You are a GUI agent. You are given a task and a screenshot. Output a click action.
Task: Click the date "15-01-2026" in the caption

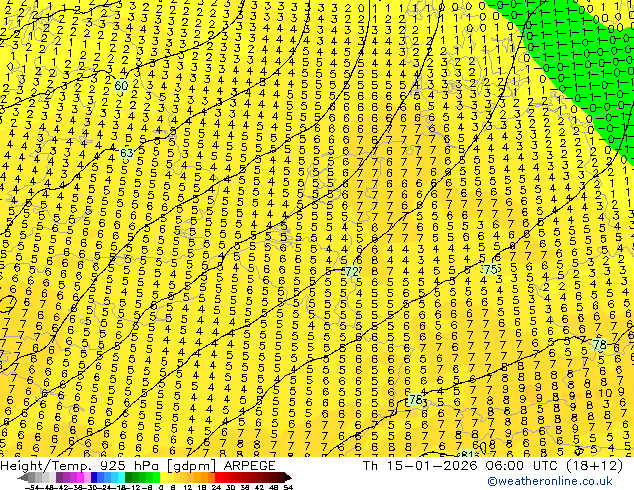[x=432, y=465]
